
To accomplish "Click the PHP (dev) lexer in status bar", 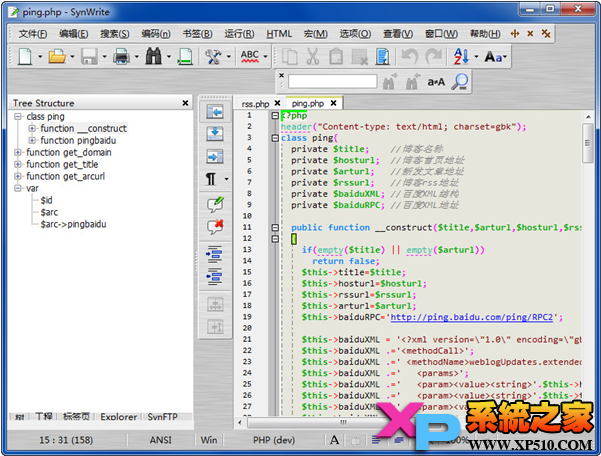I will click(274, 440).
